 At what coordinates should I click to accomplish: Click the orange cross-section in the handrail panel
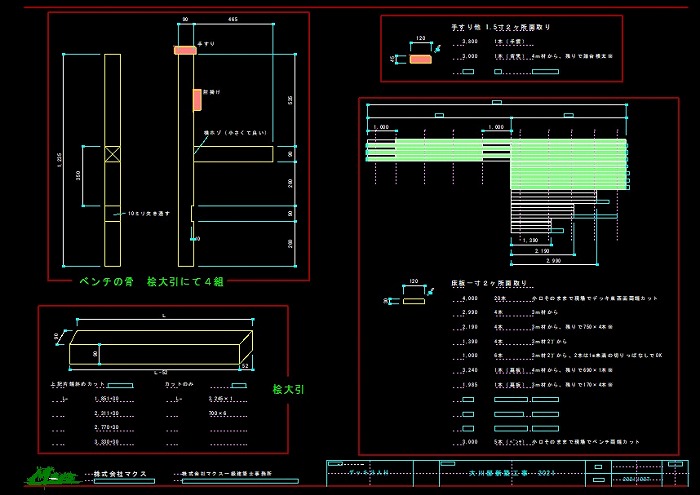421,59
